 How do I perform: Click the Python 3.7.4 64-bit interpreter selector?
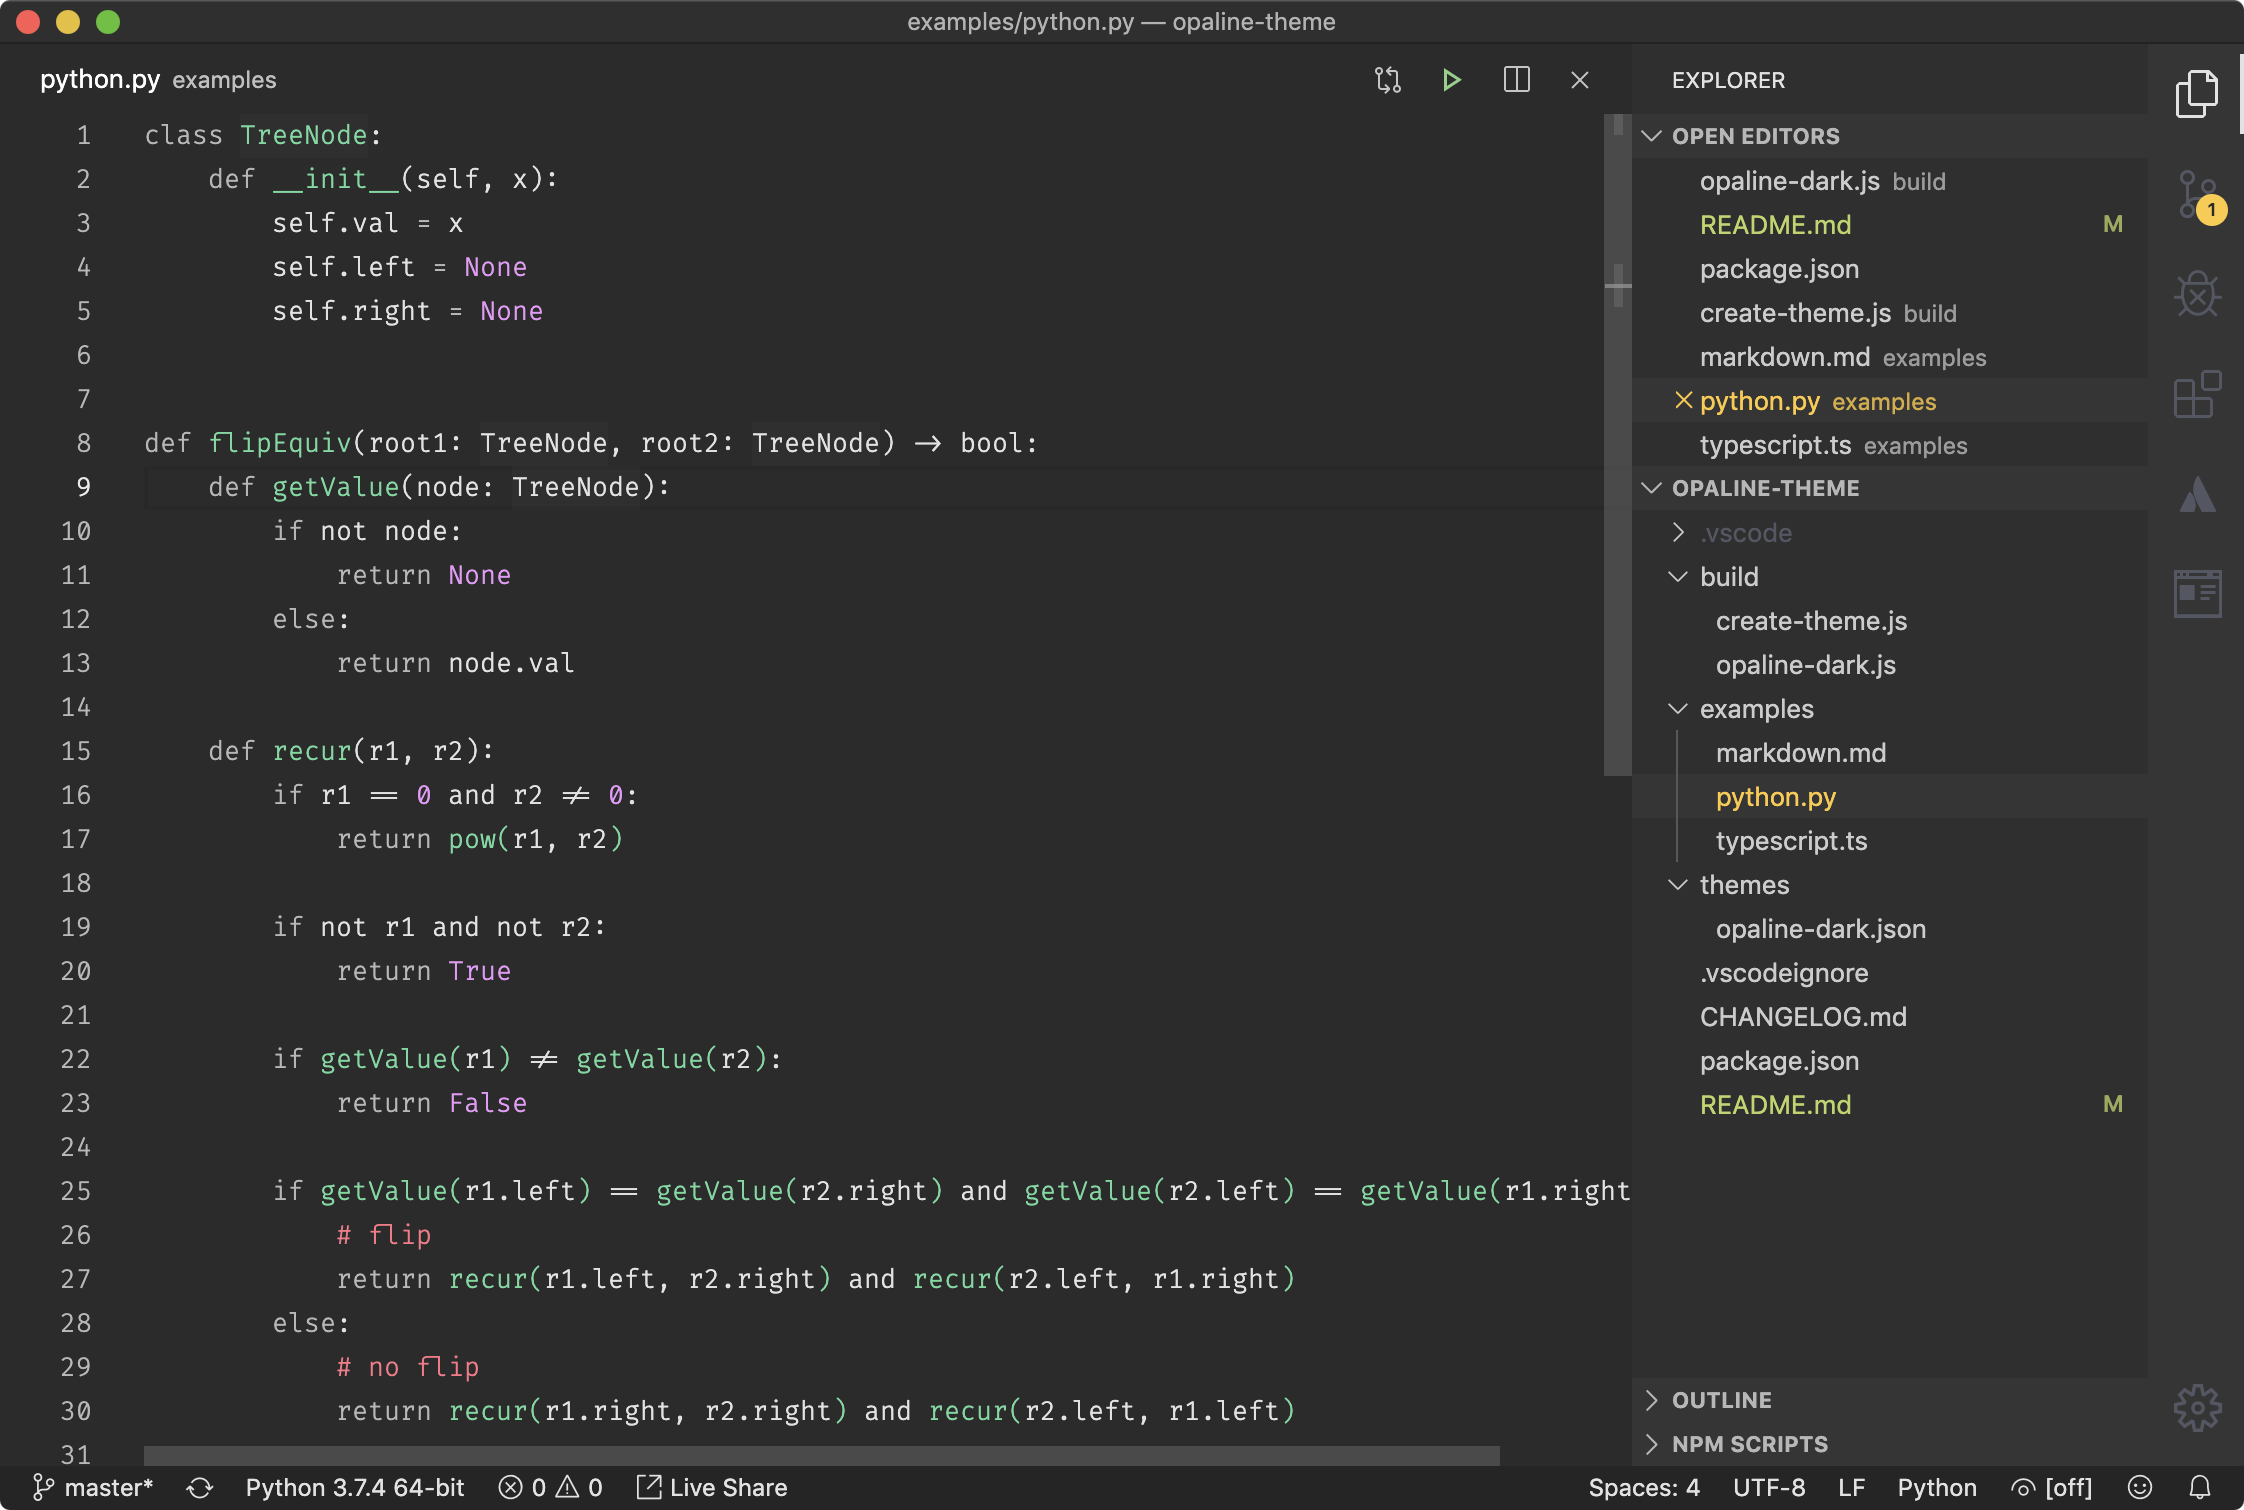(355, 1488)
